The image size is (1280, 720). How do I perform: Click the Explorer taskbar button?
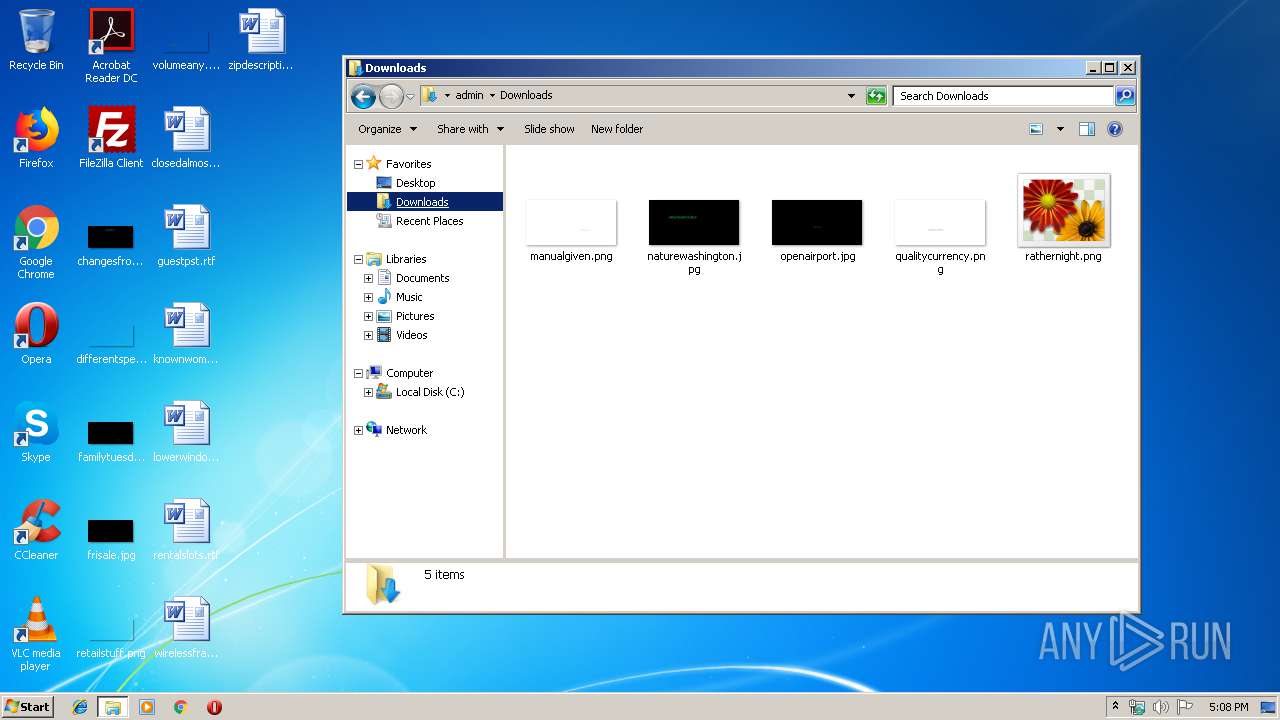[x=113, y=707]
